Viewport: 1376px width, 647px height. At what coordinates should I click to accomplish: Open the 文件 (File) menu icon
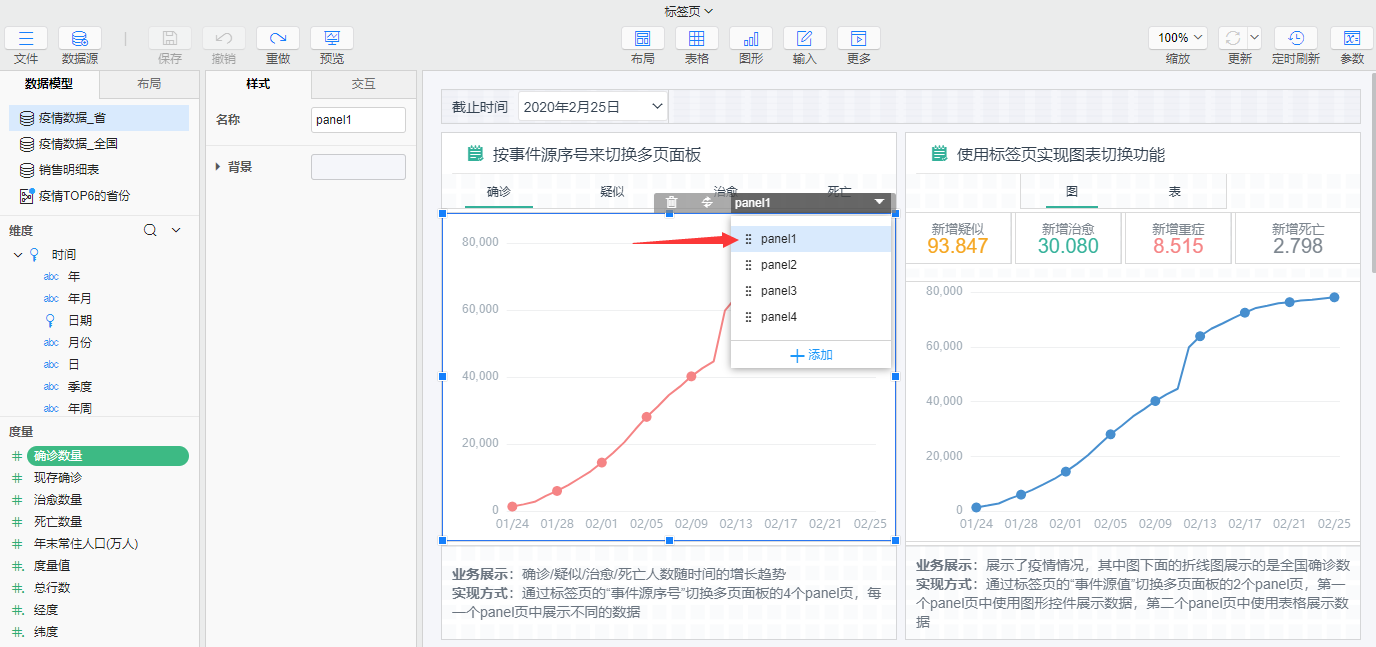click(26, 39)
